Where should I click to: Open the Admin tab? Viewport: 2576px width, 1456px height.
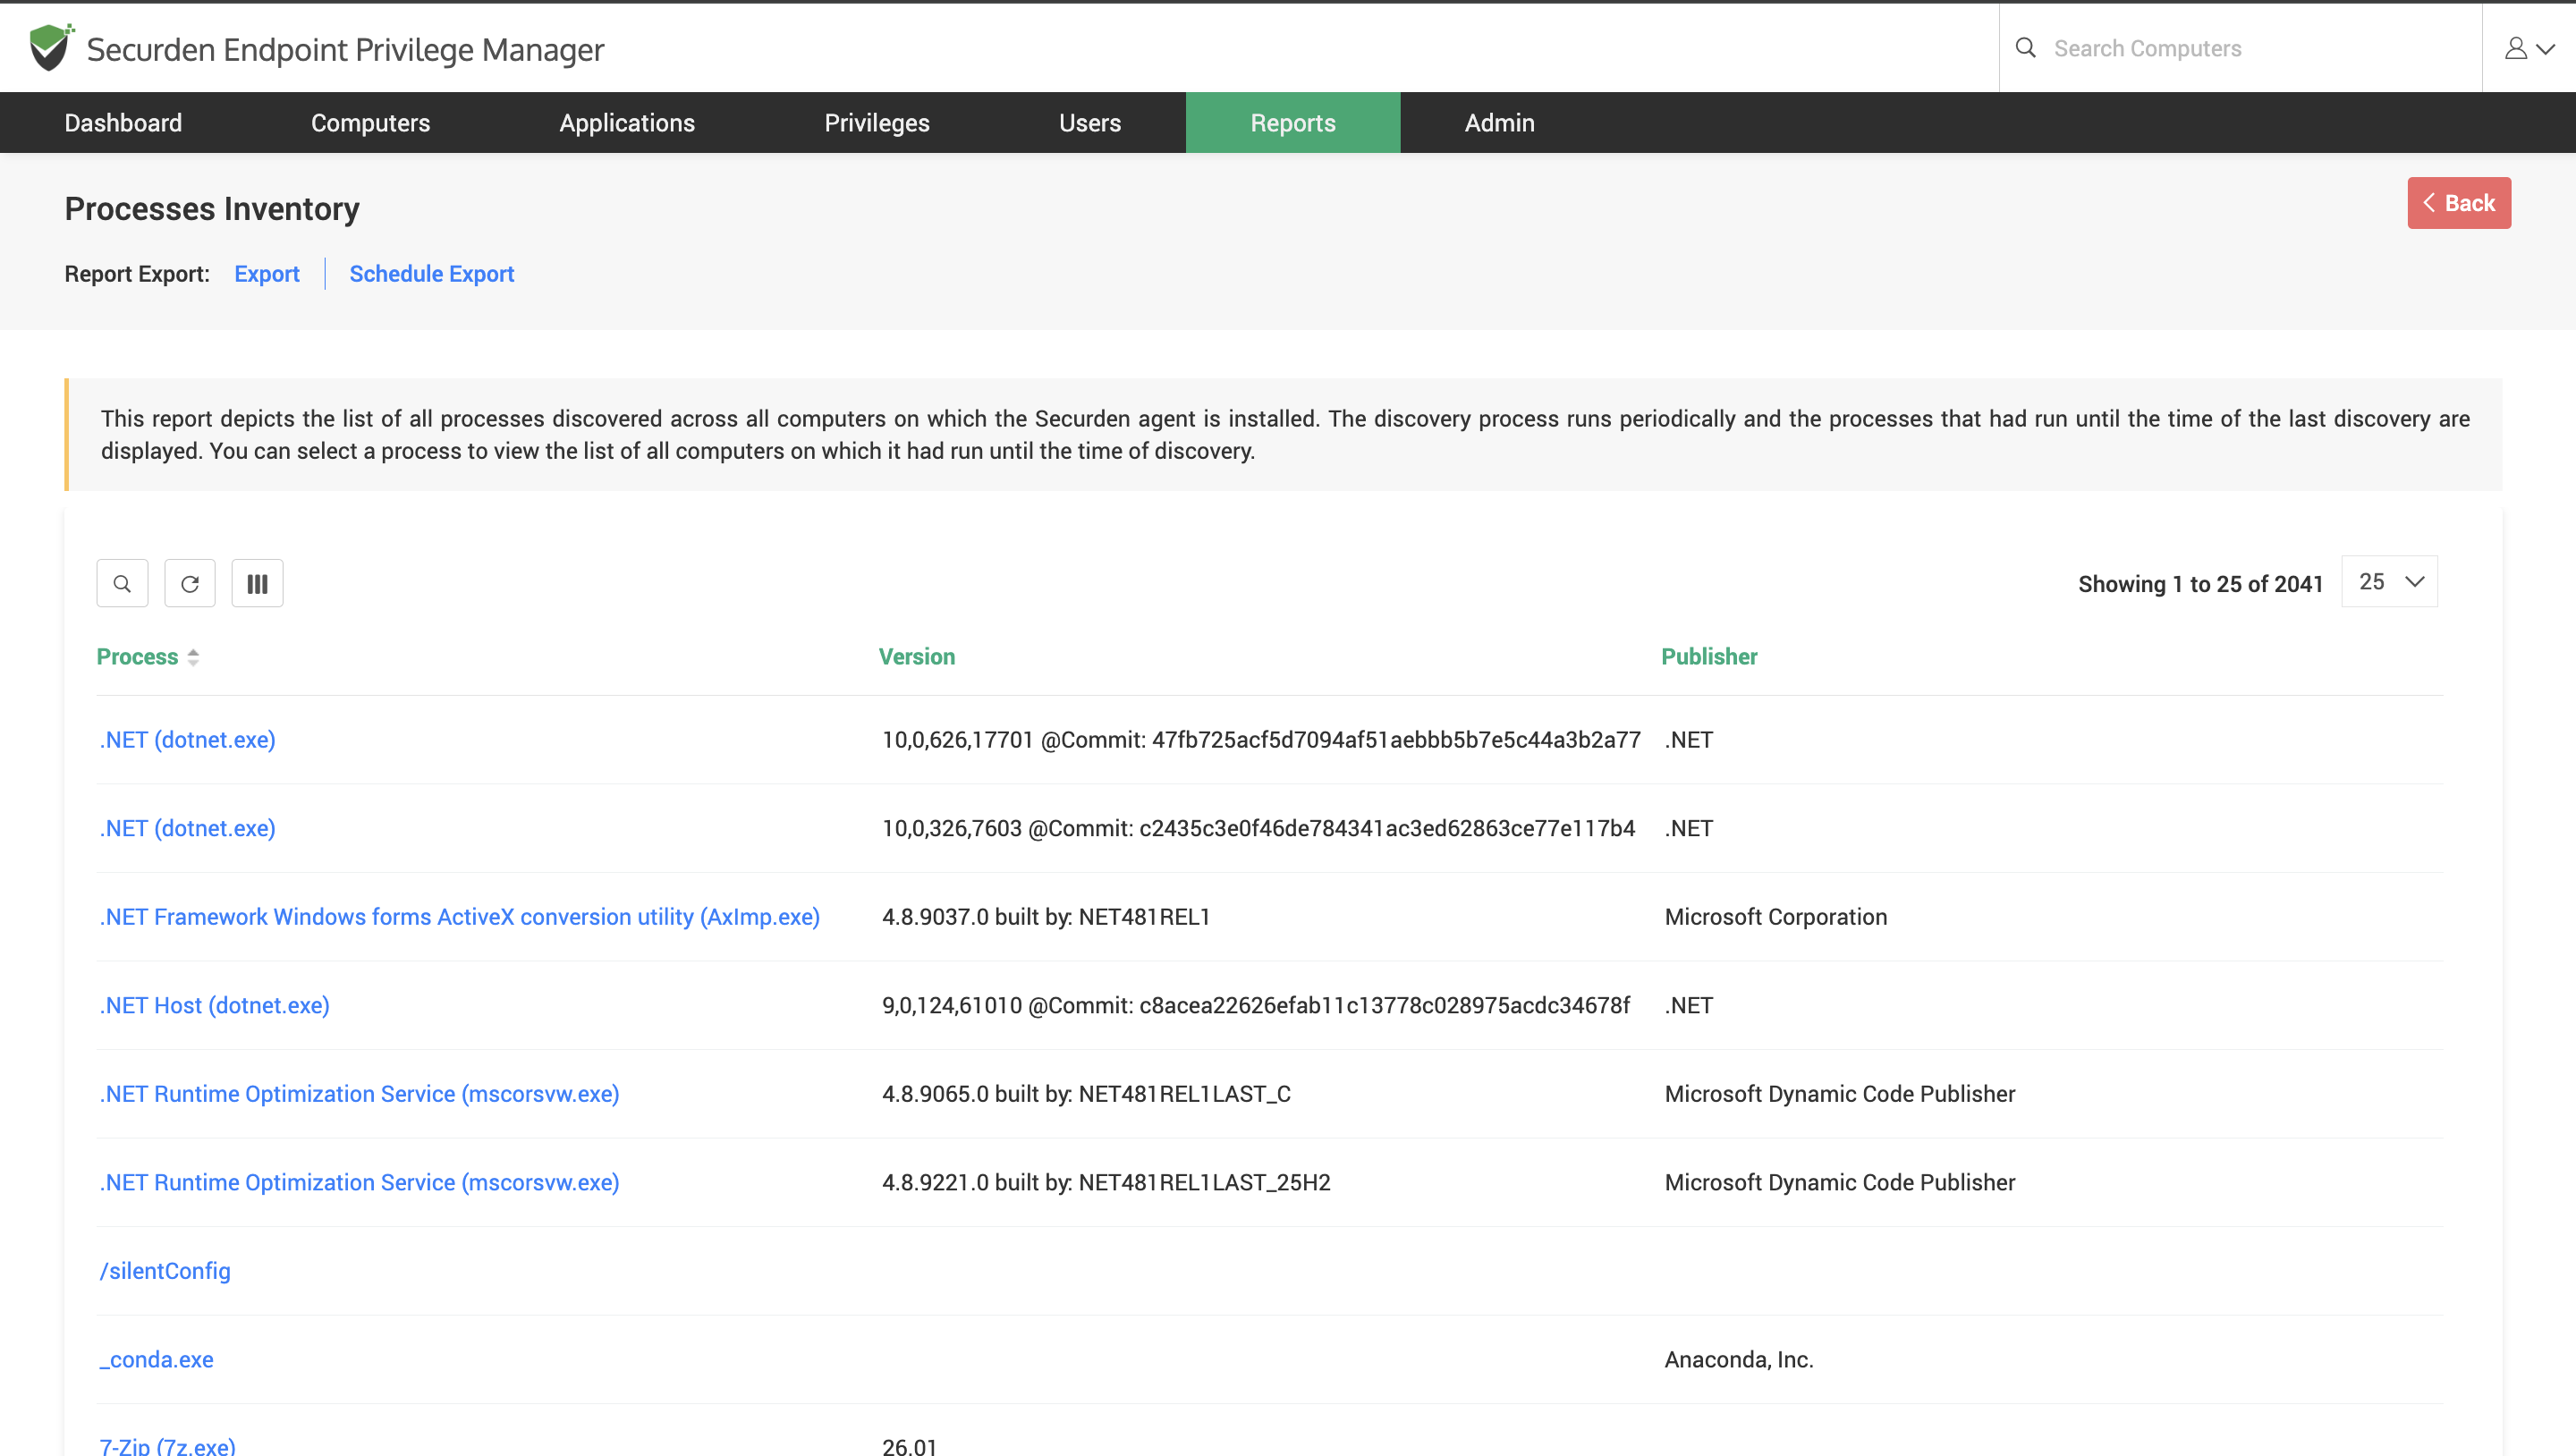(x=1499, y=122)
